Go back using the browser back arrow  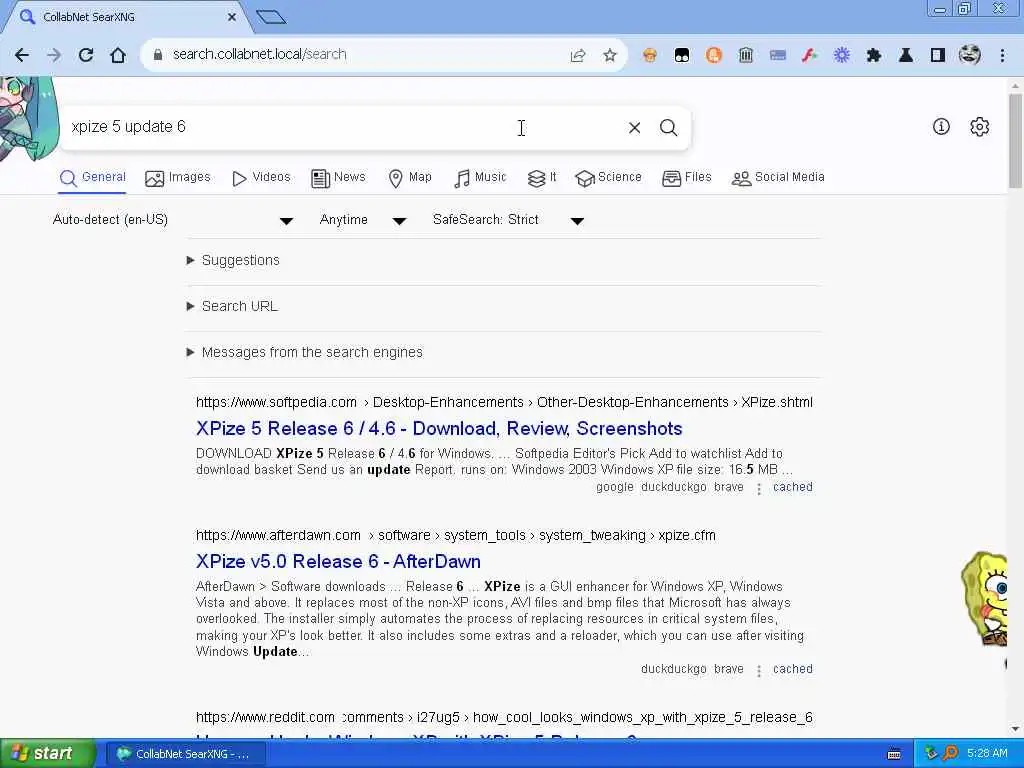pyautogui.click(x=22, y=55)
